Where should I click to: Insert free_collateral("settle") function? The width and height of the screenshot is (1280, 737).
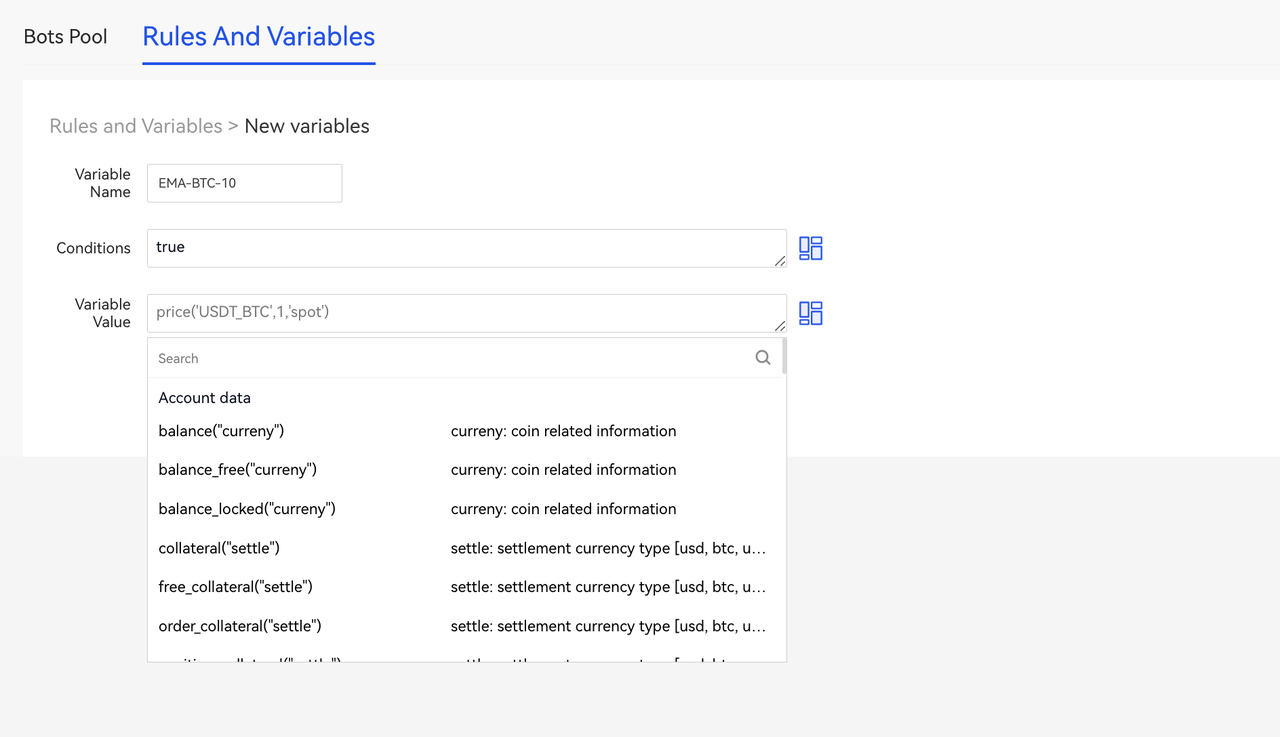235,587
